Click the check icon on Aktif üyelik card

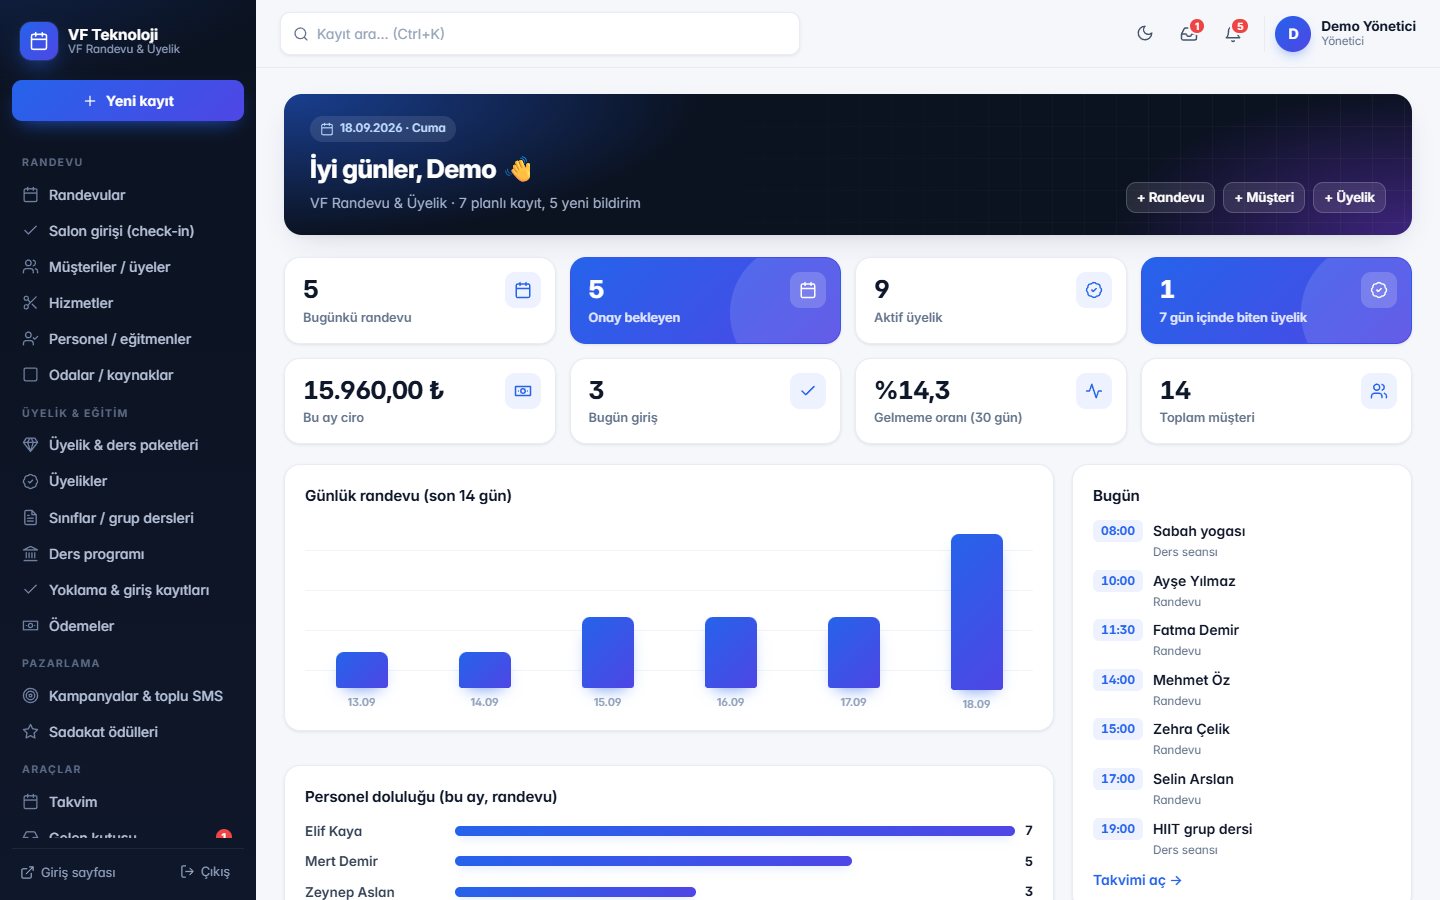pos(1094,290)
